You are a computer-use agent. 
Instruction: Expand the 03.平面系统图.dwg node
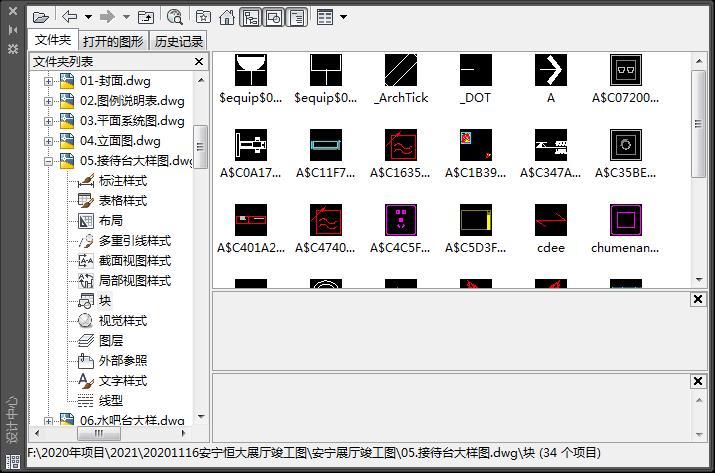48,121
